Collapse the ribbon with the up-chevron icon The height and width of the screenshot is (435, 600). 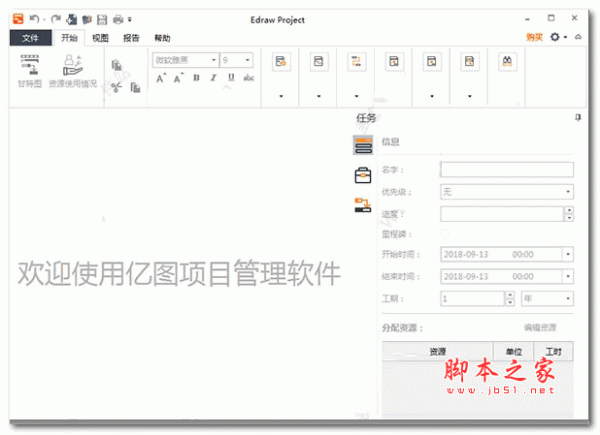pos(578,37)
